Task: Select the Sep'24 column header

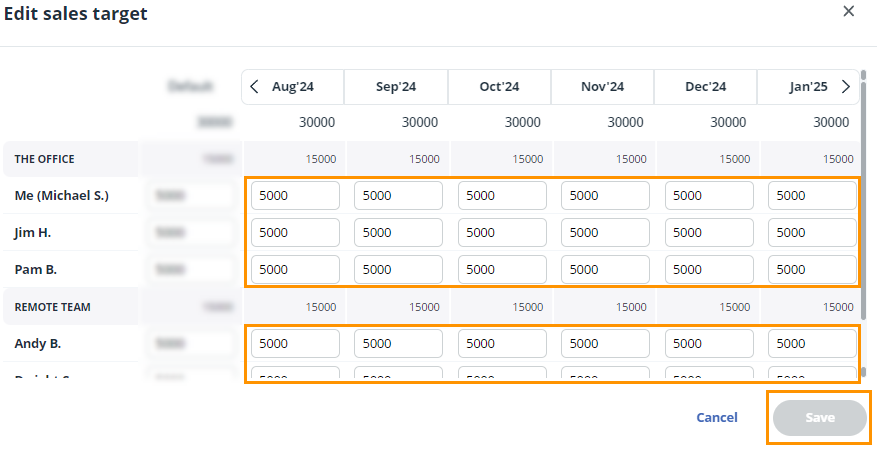Action: 396,87
